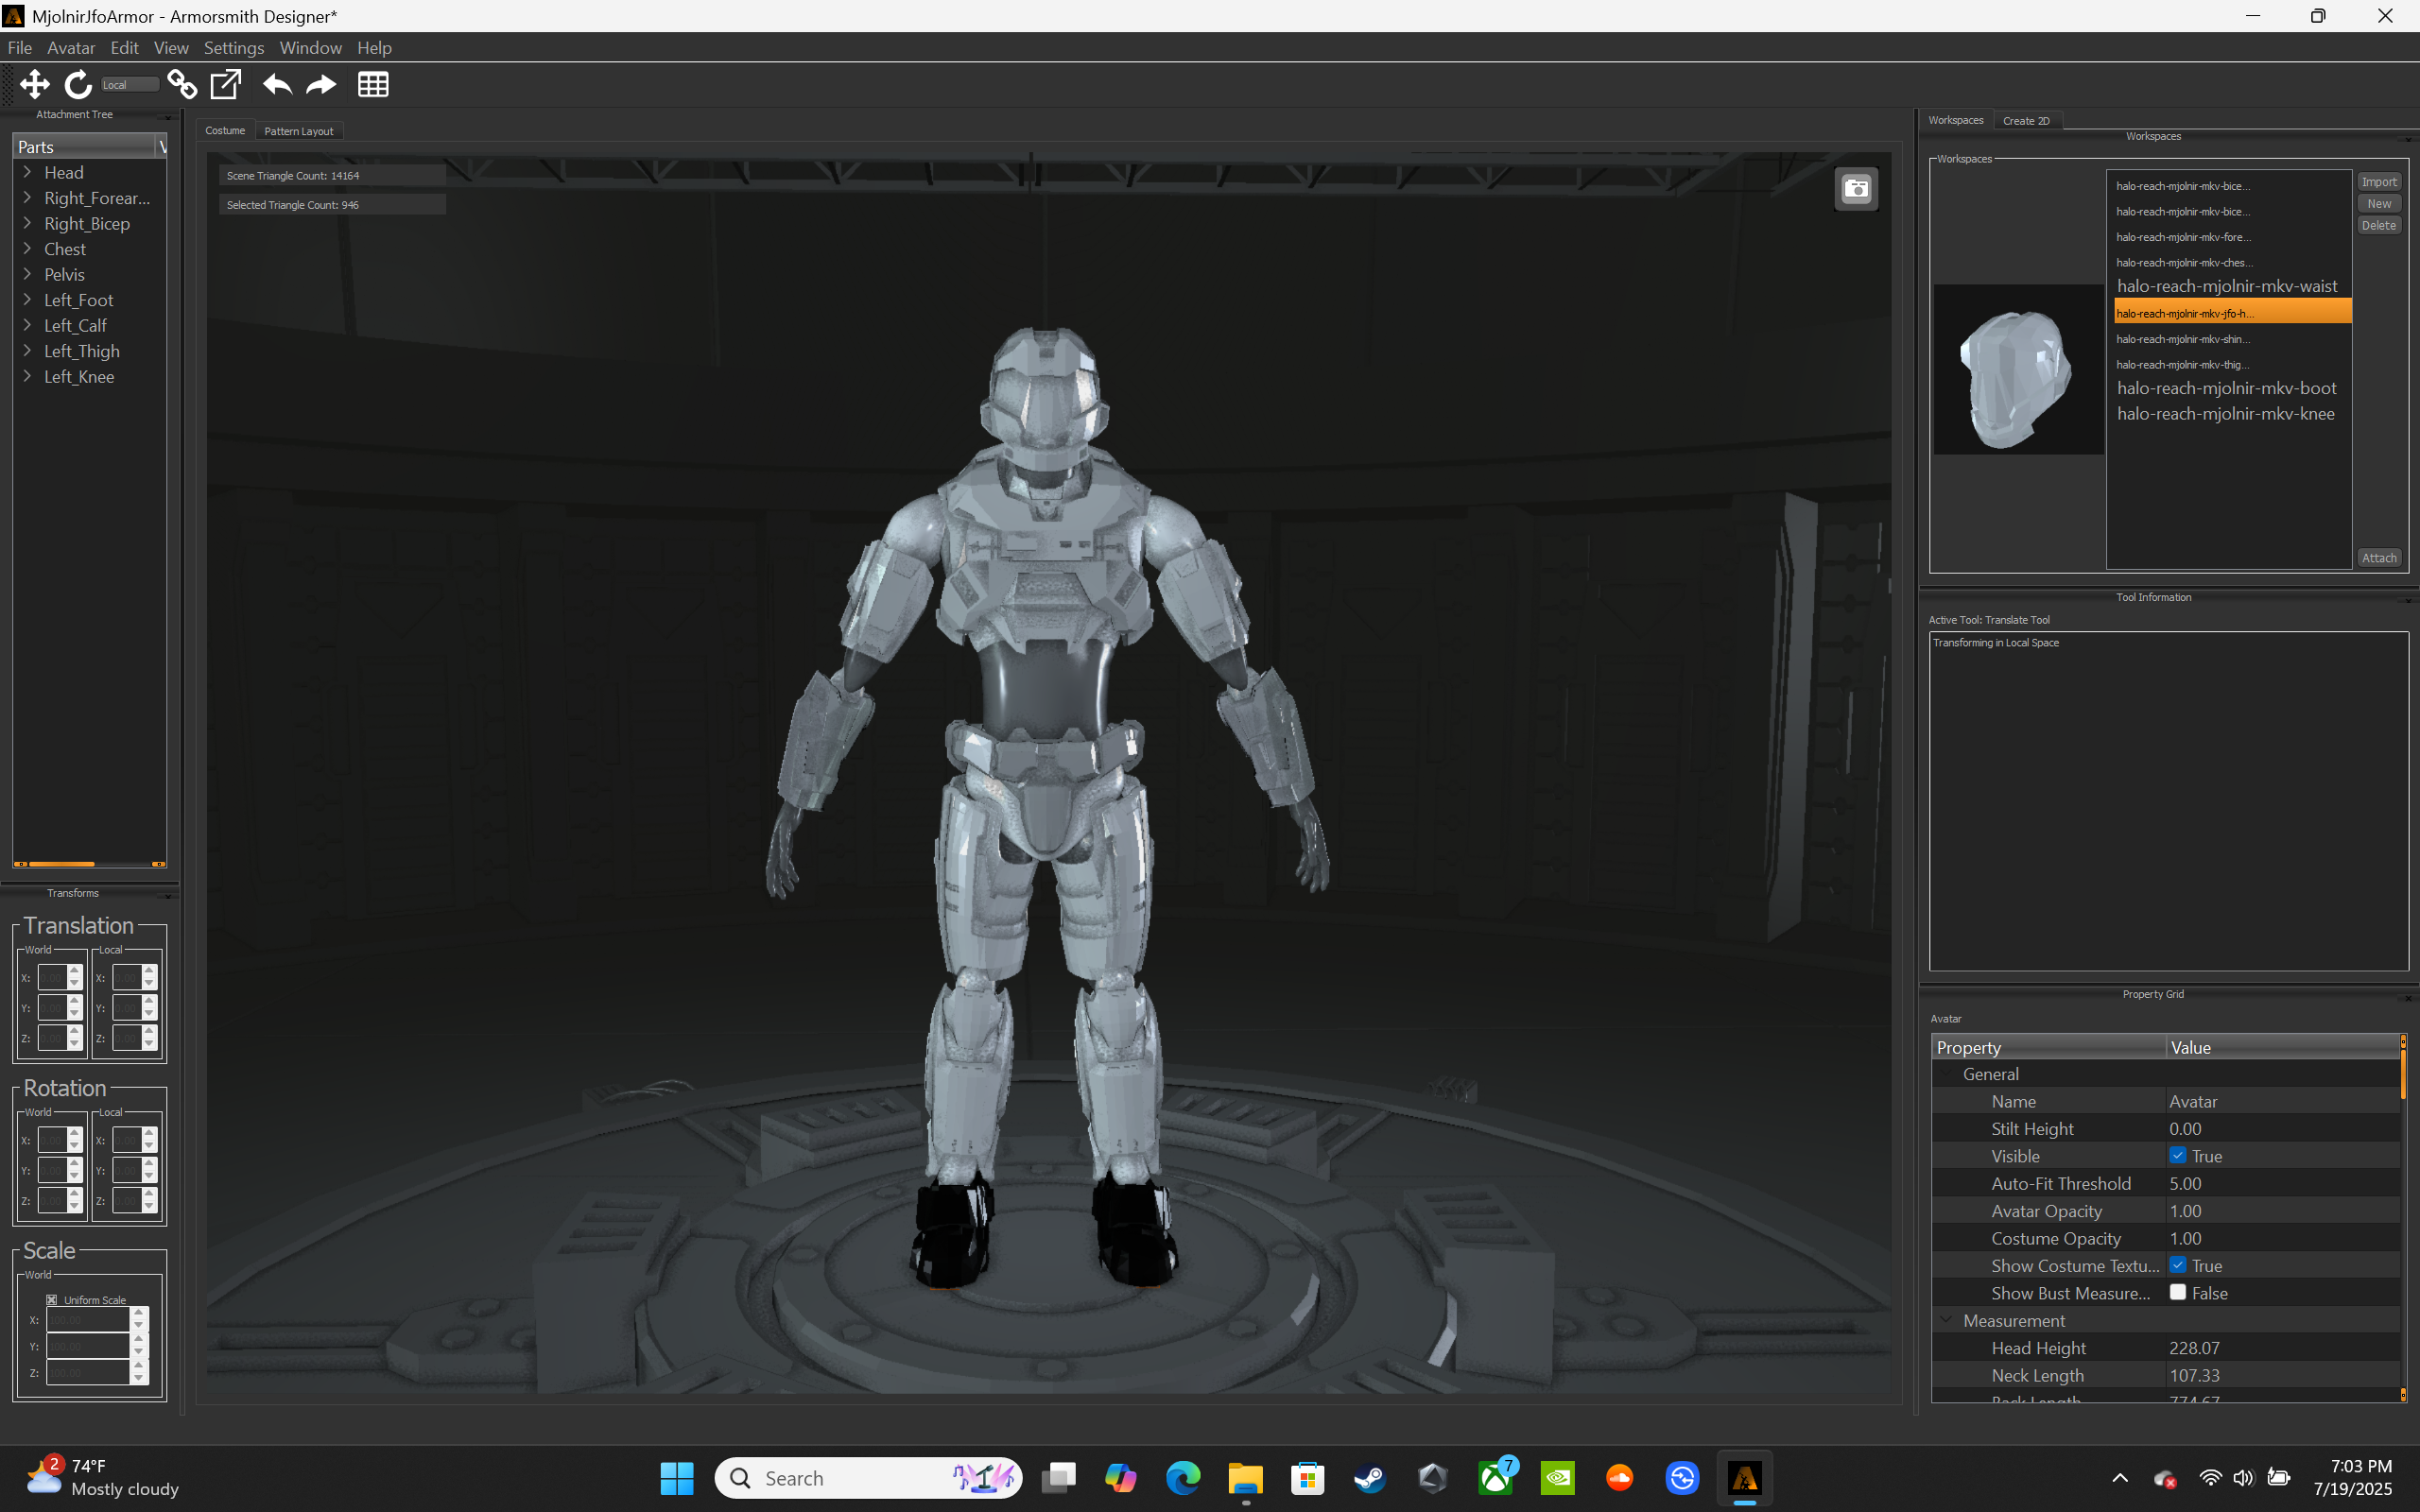The height and width of the screenshot is (1512, 2420).
Task: Click the Import workspace button
Action: click(x=2379, y=182)
